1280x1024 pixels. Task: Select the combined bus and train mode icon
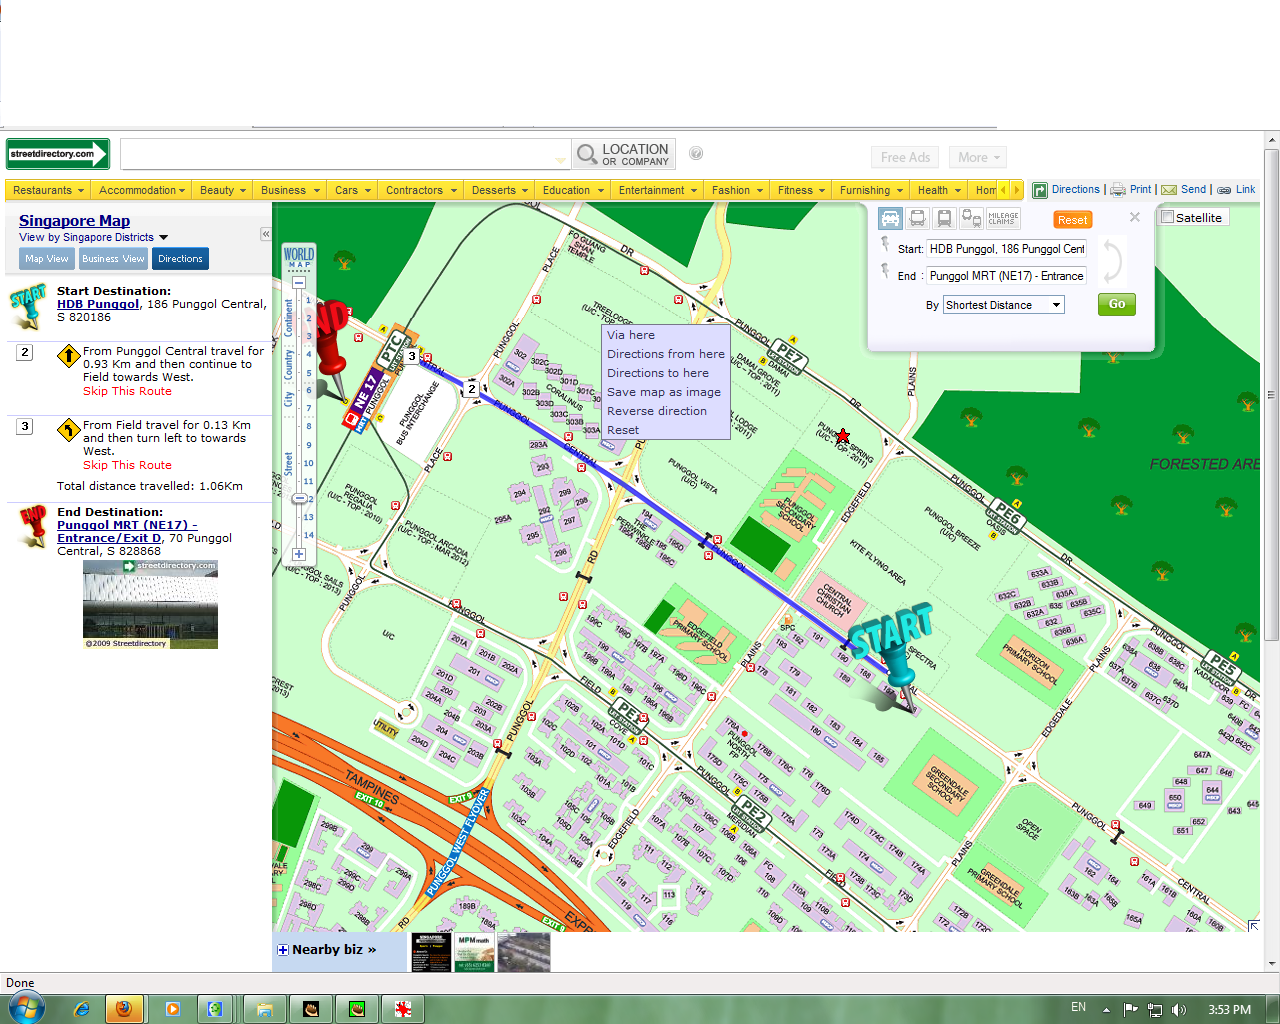coord(971,218)
